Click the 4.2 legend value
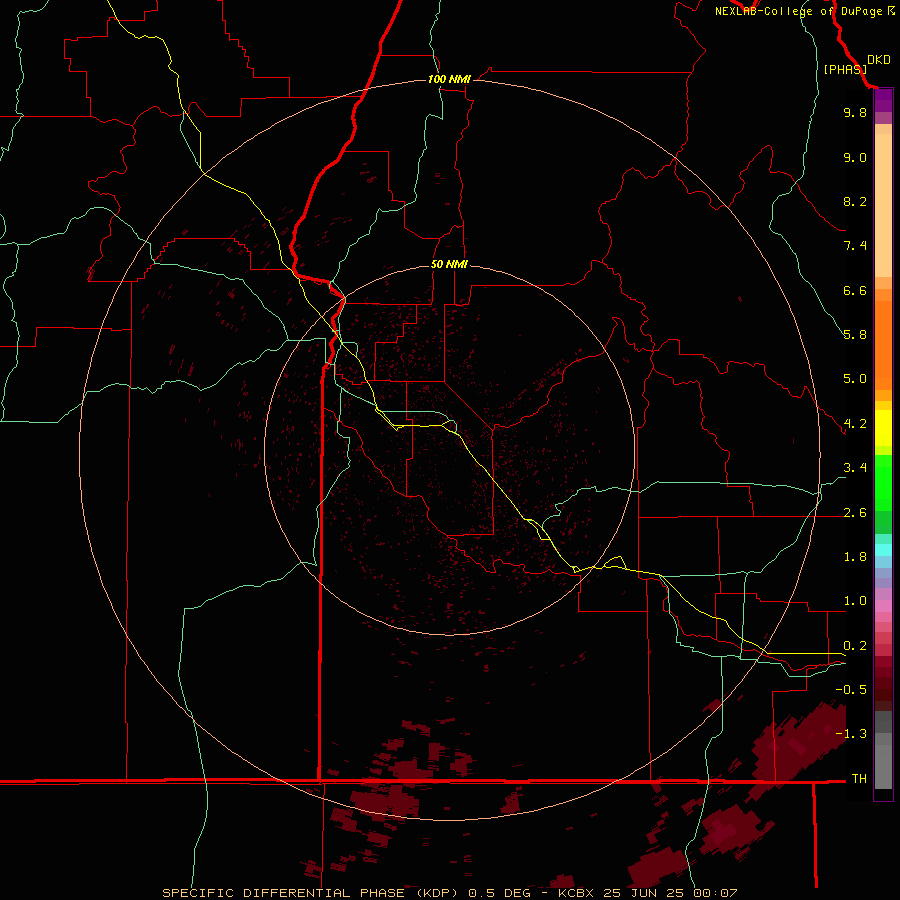 855,424
